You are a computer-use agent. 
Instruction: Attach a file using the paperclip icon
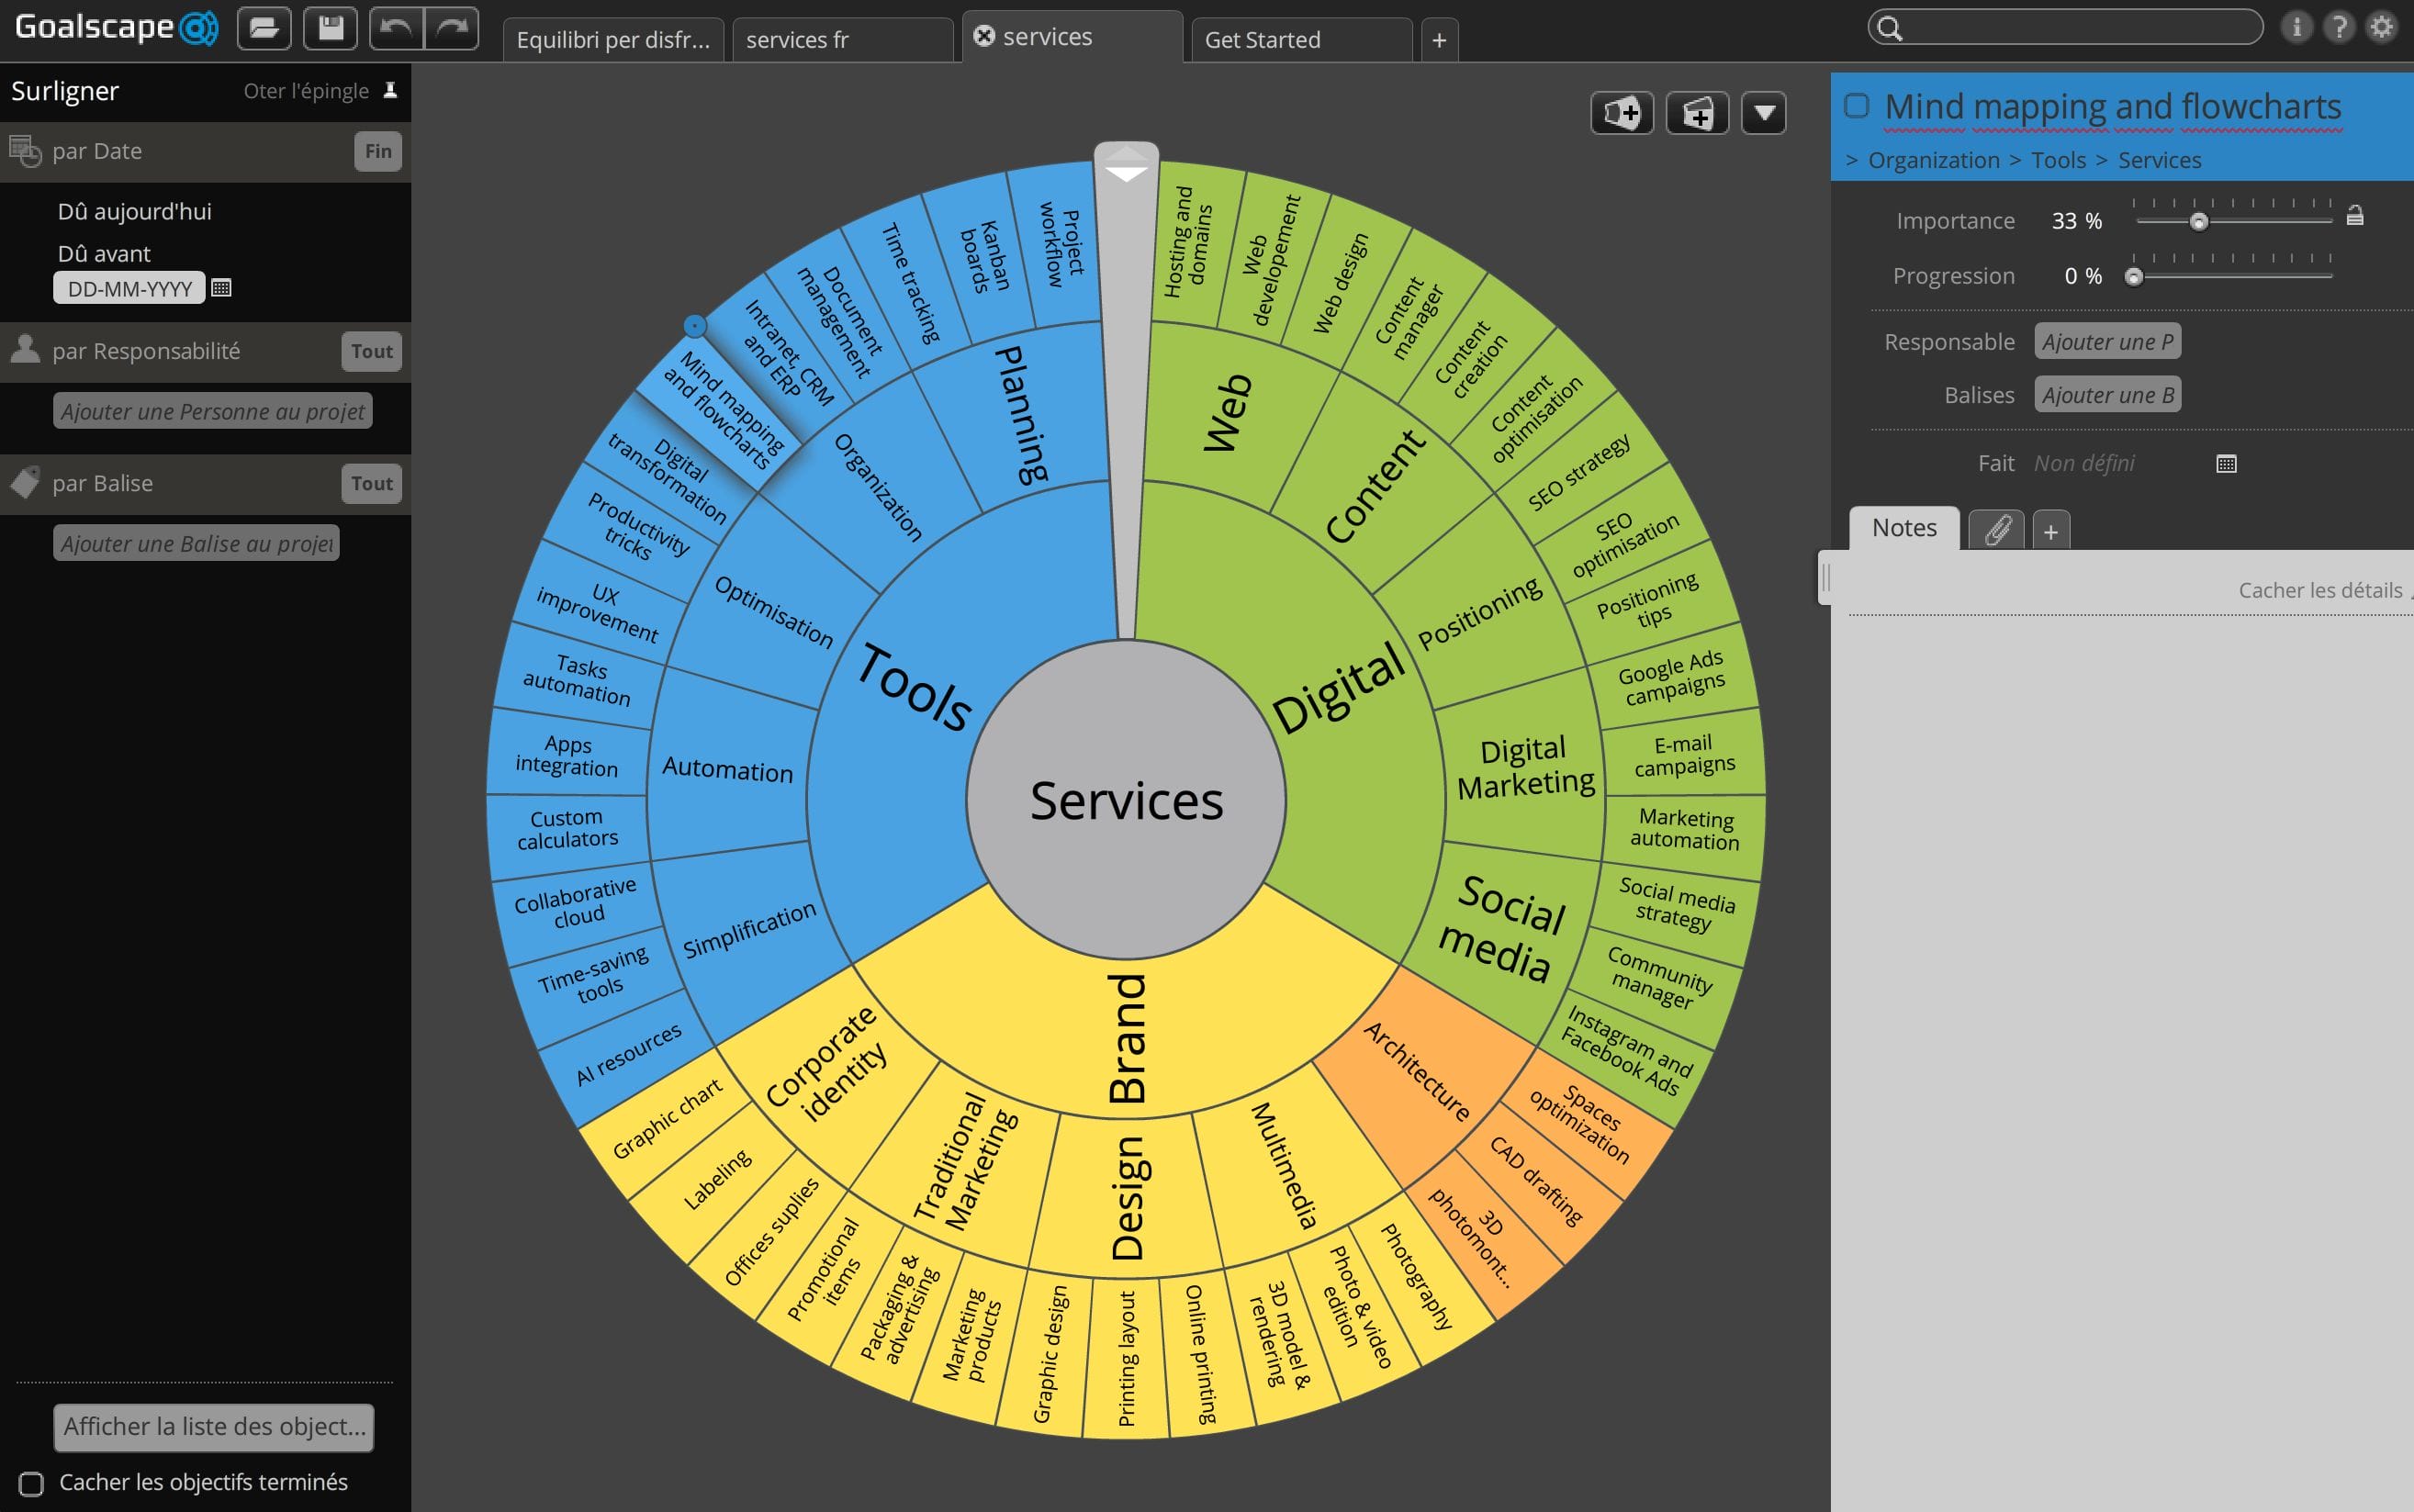(1996, 530)
